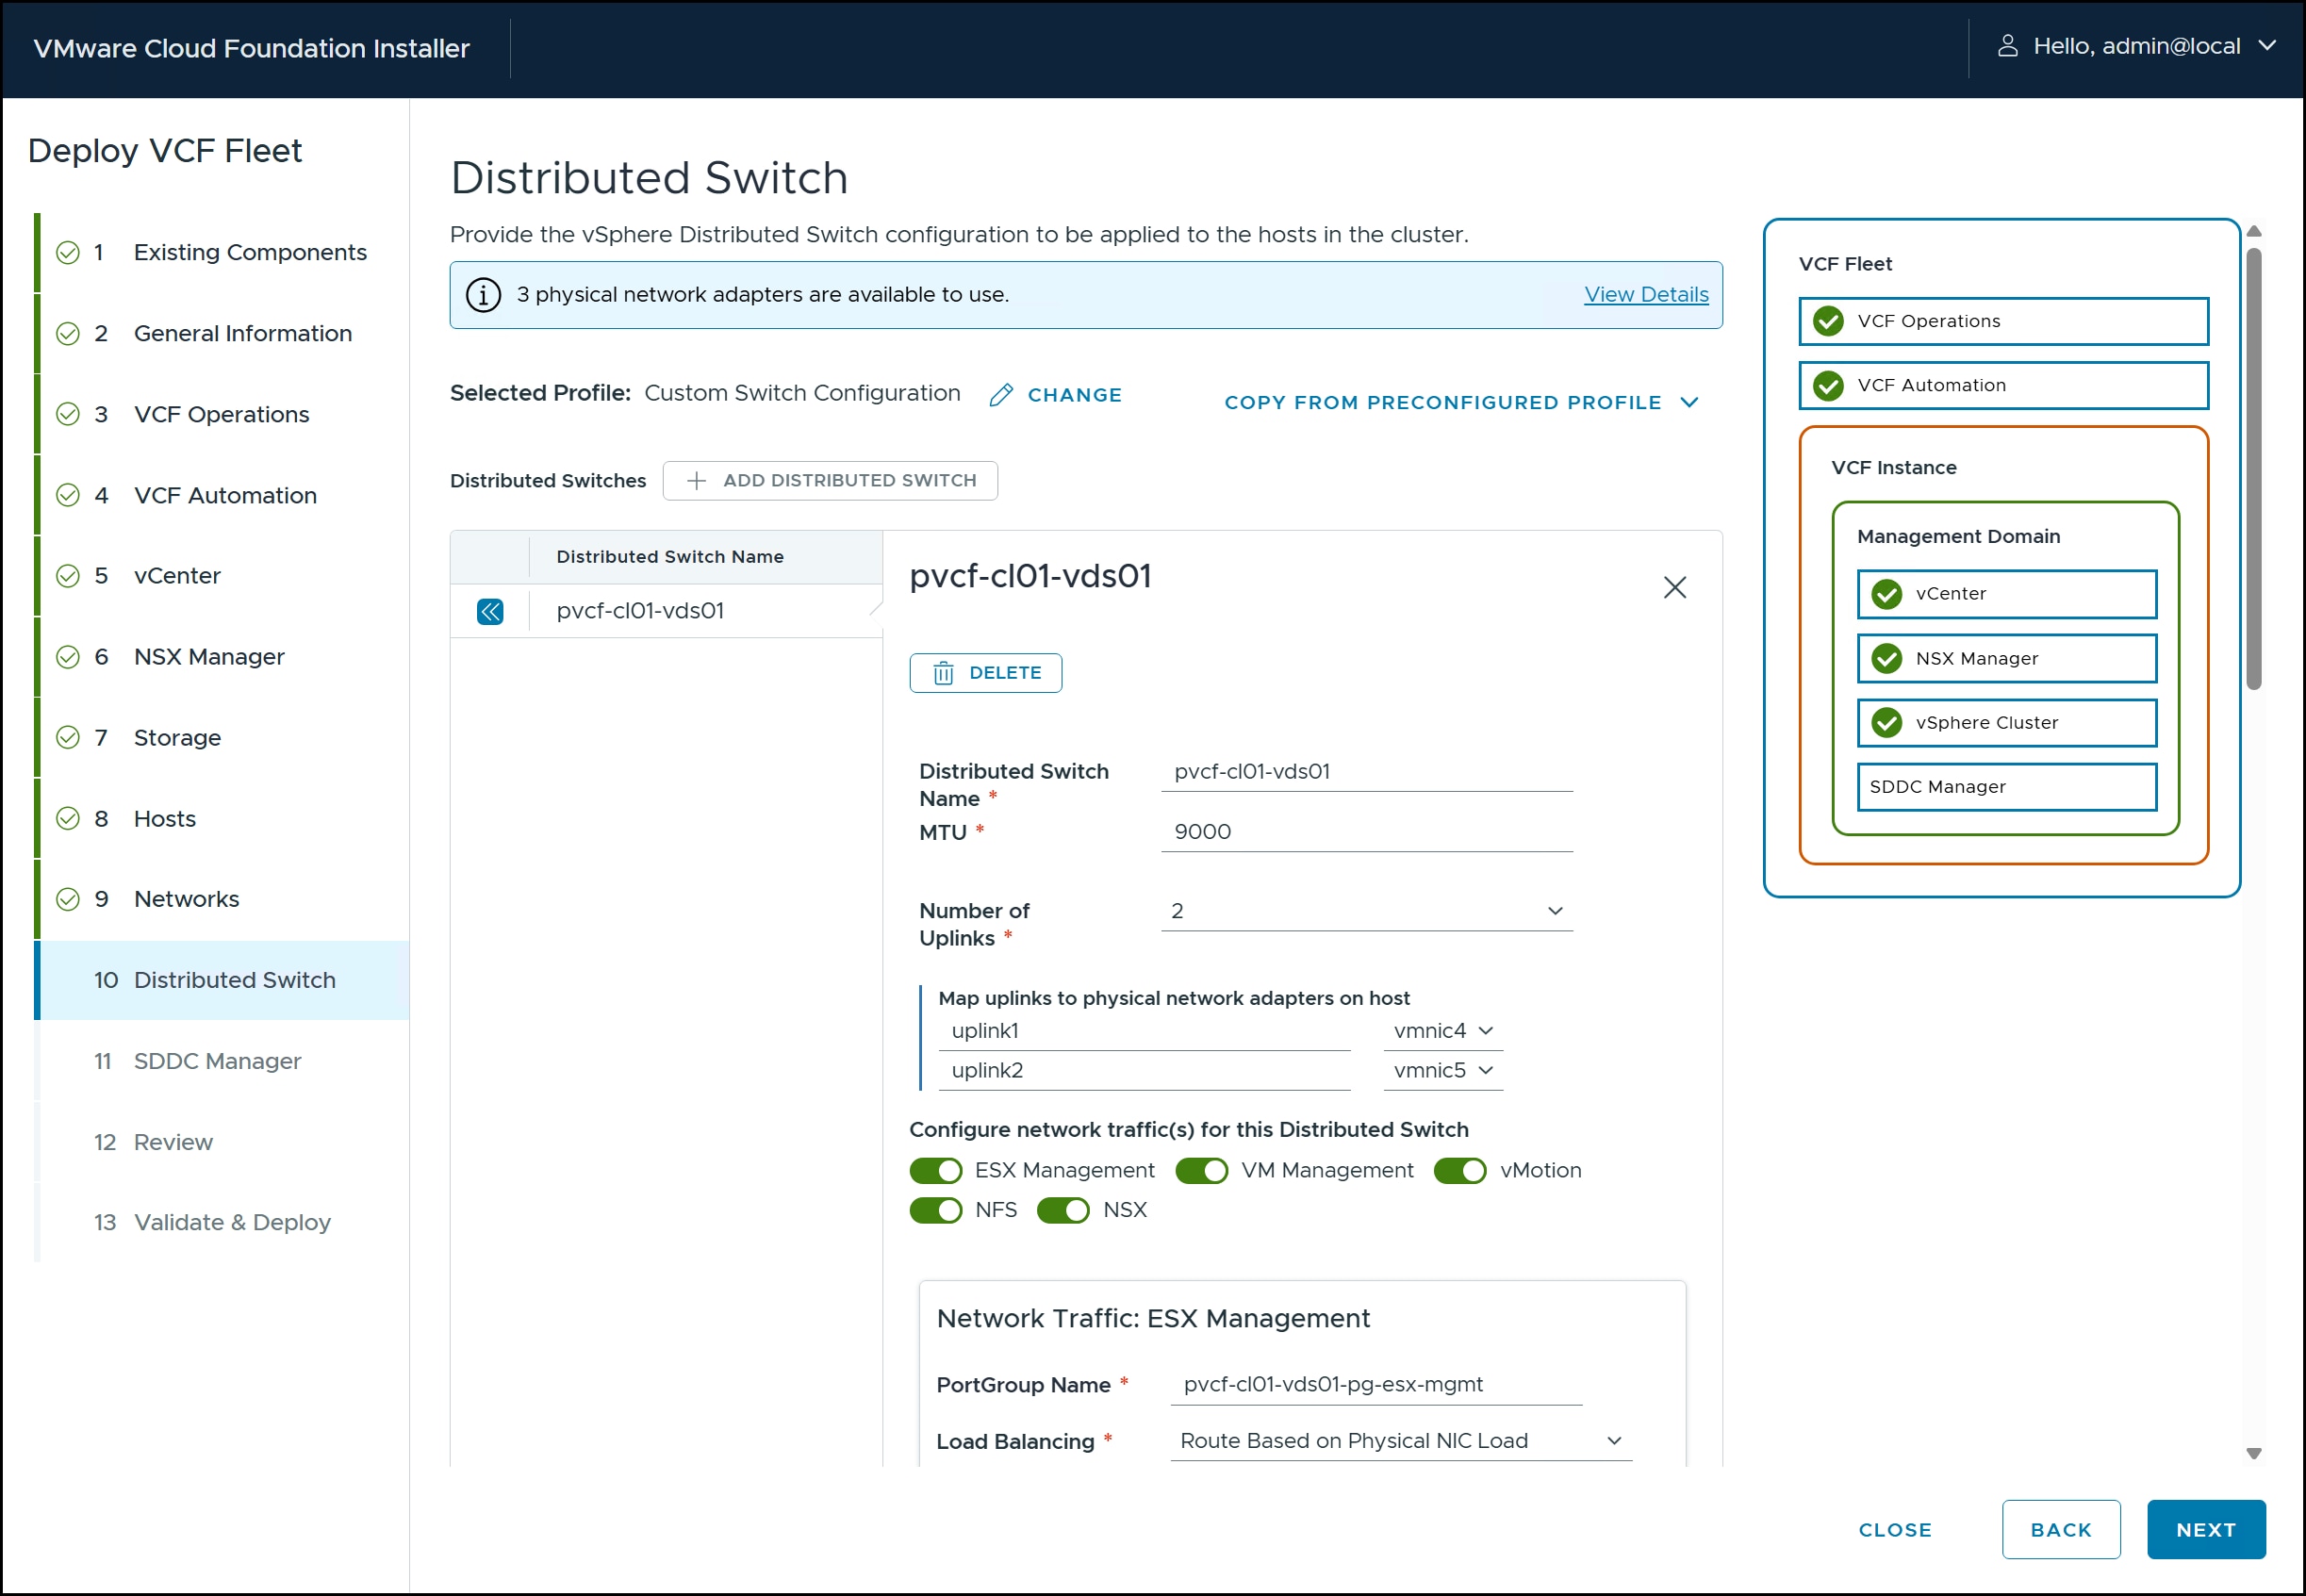Collapse details with the double-chevron row icon
This screenshot has width=2306, height=1596.
click(x=490, y=611)
